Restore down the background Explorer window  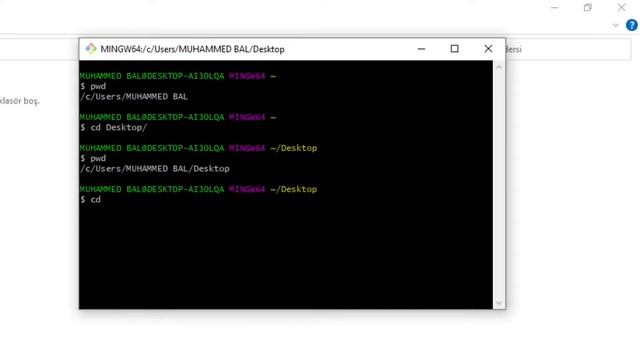tap(587, 7)
